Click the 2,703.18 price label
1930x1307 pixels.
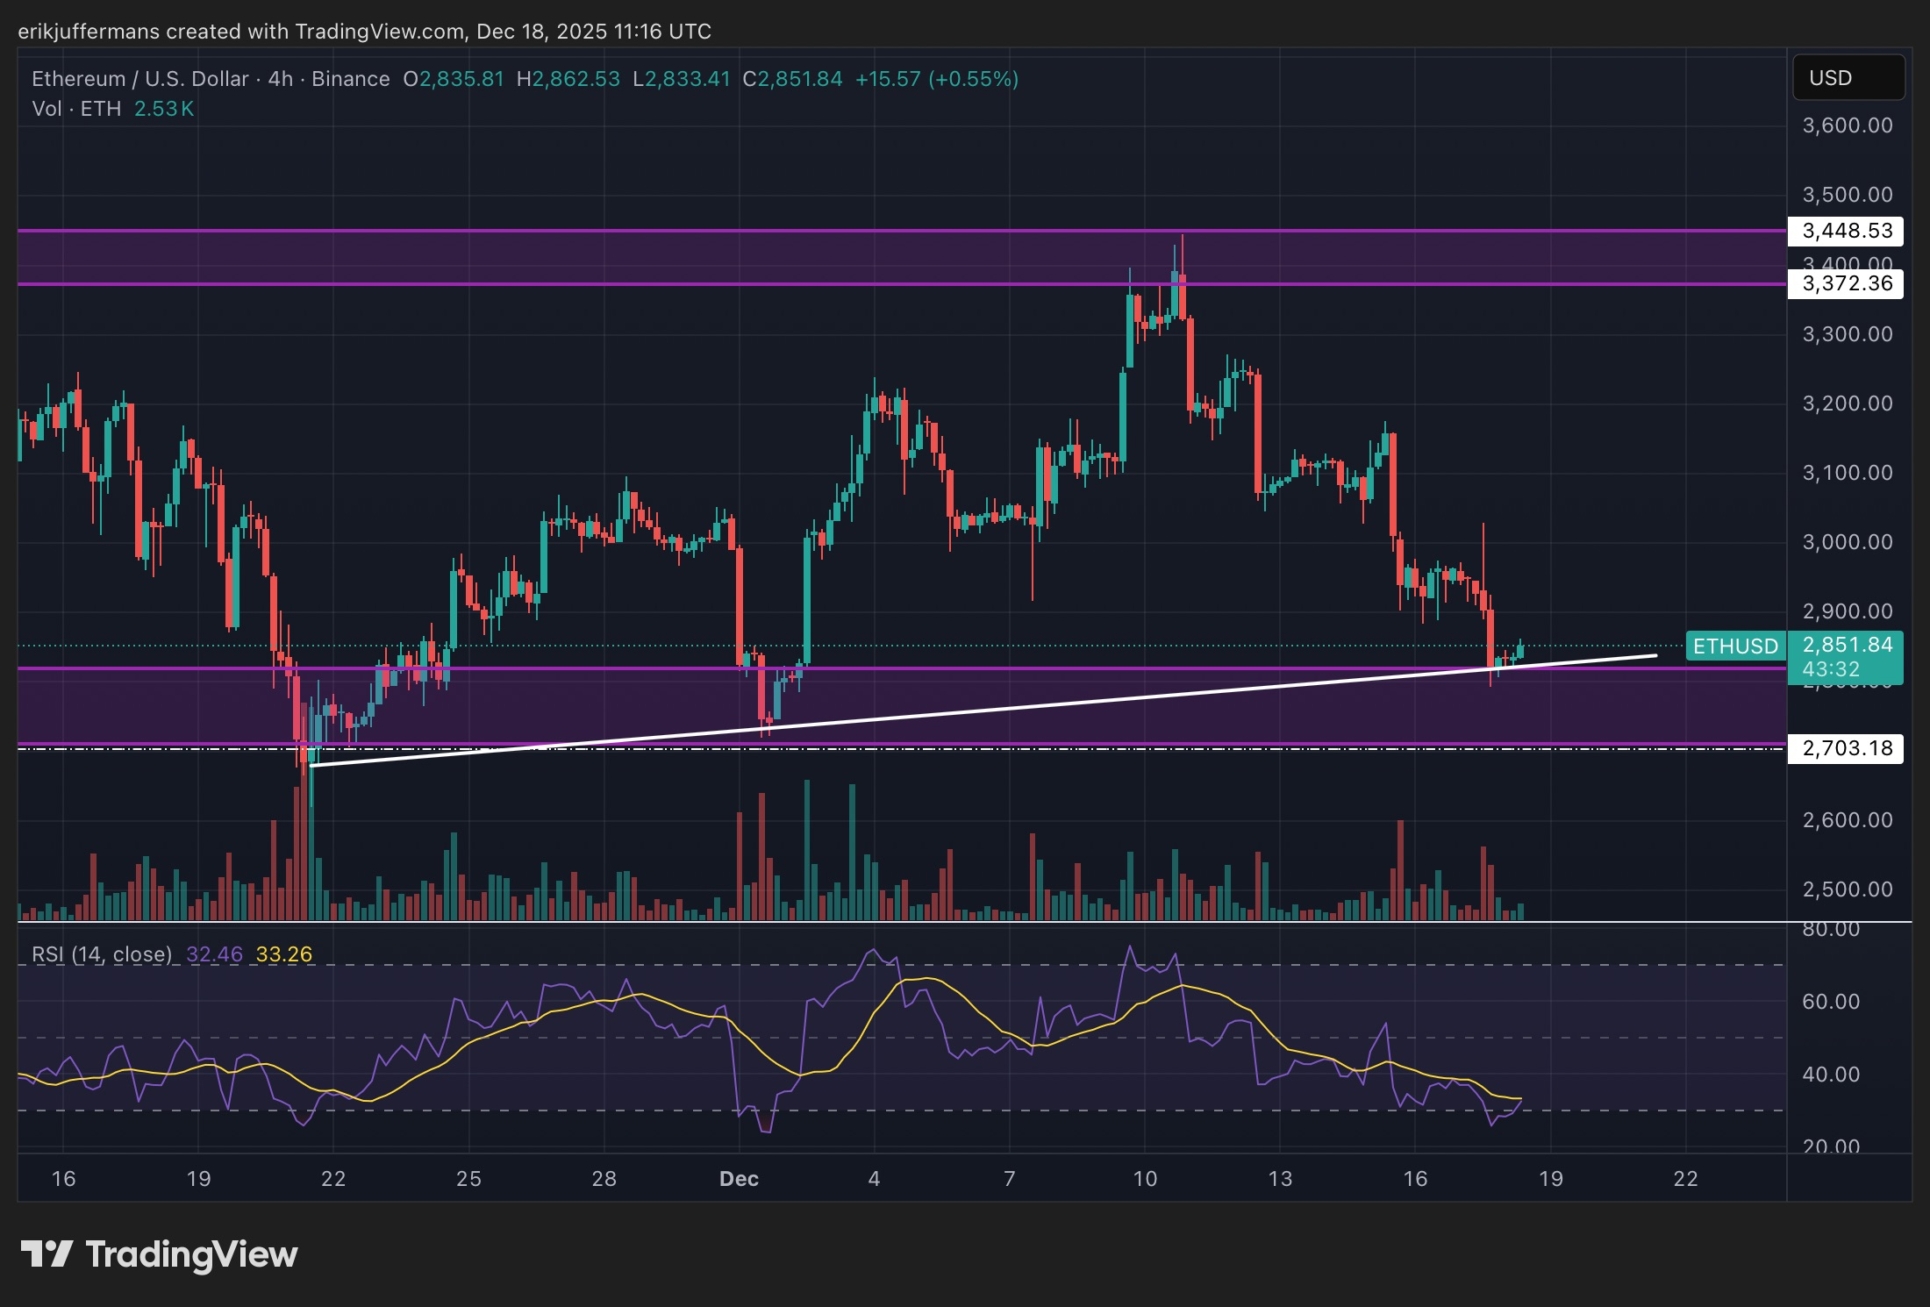point(1846,748)
